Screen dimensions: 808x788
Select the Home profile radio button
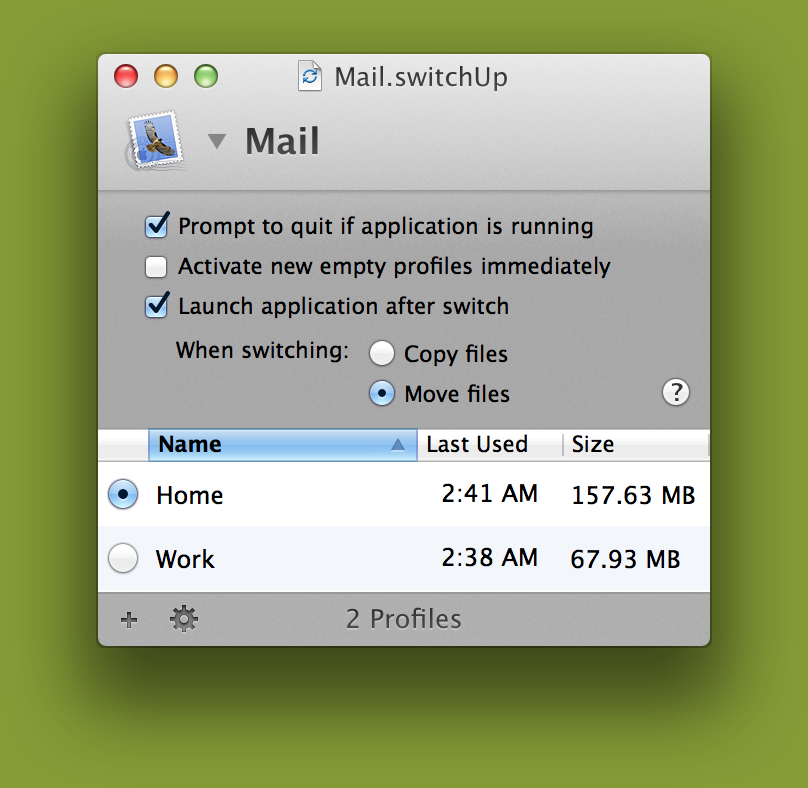(x=123, y=494)
